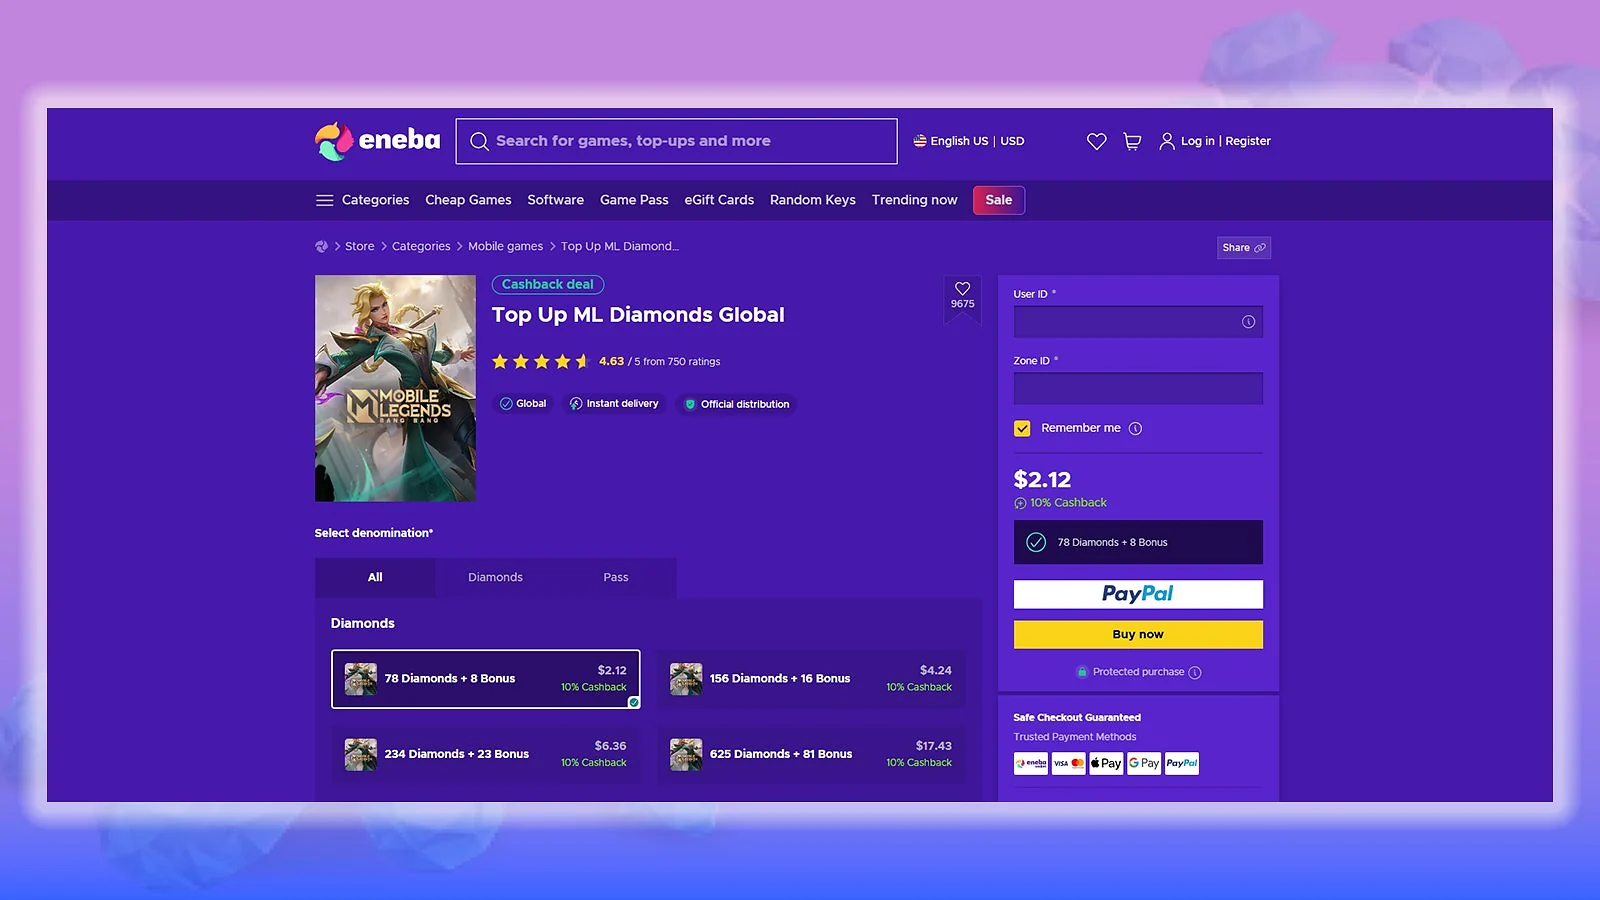This screenshot has height=900, width=1600.
Task: Click the US flag language icon
Action: tap(920, 141)
